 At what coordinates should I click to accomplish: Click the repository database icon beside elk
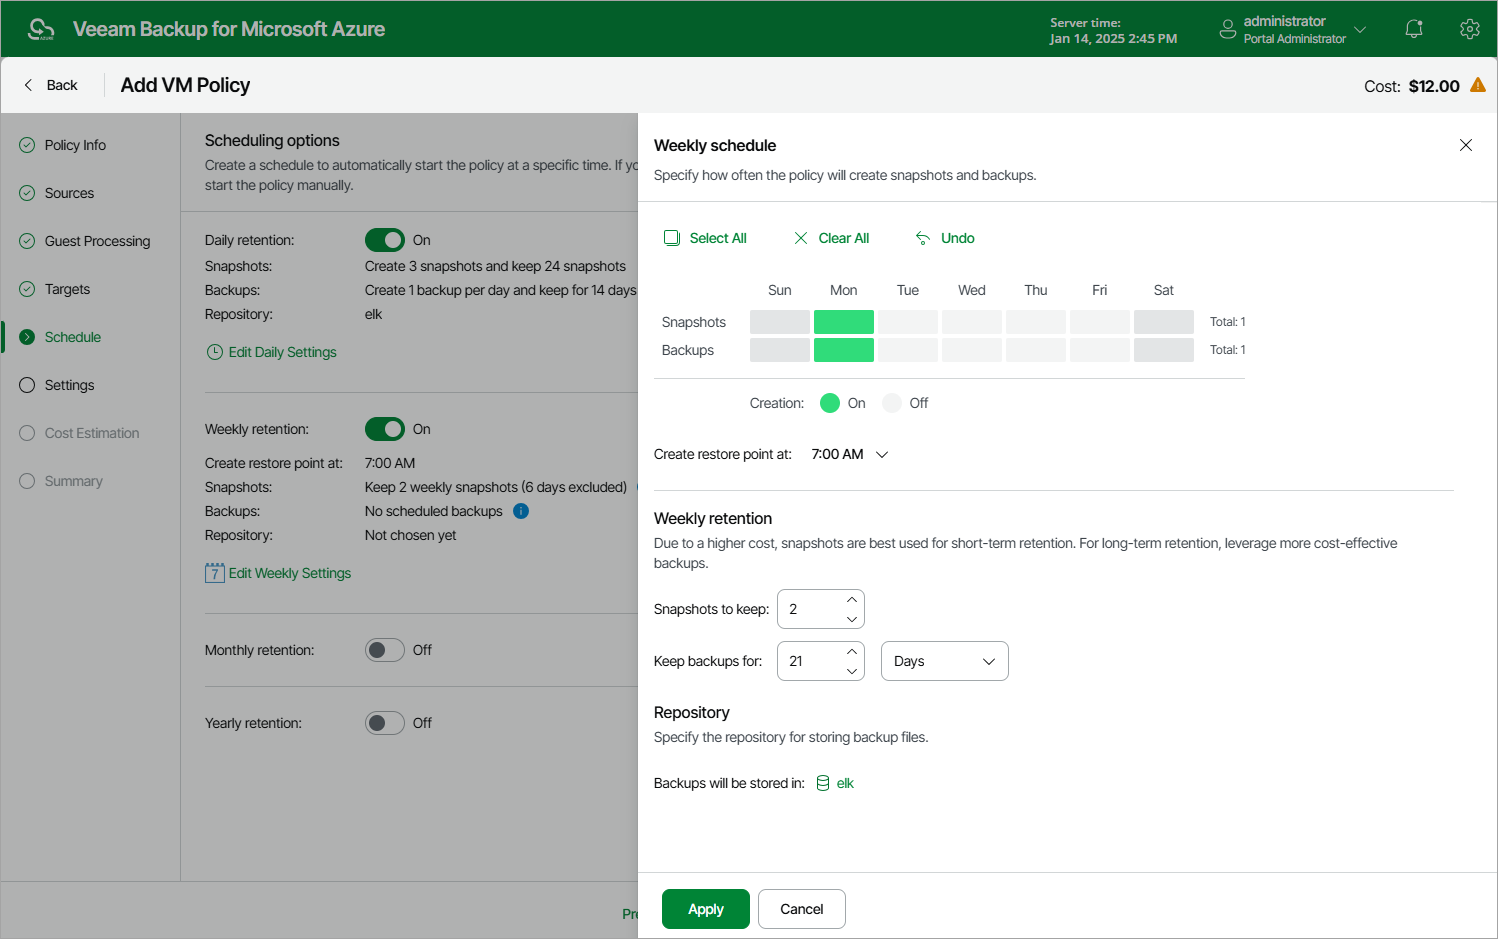click(823, 783)
